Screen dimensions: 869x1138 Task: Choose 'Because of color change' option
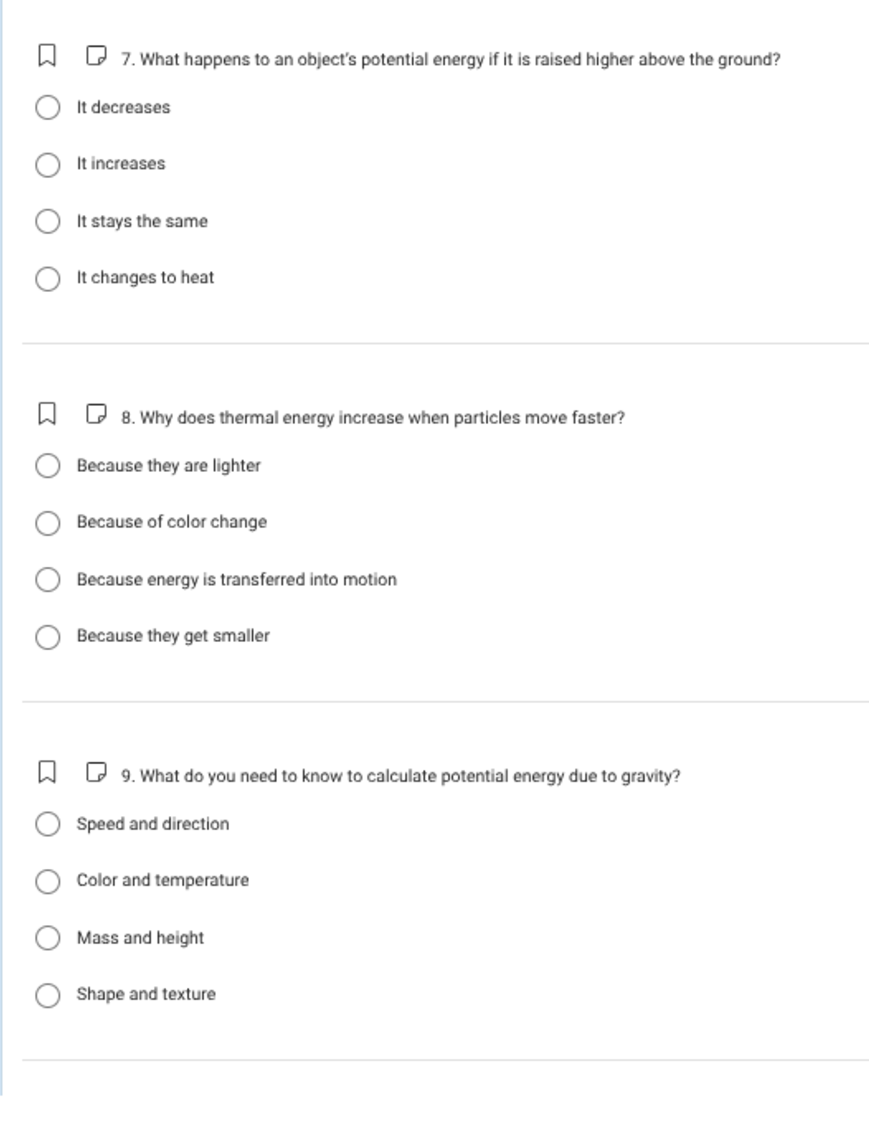(x=48, y=522)
